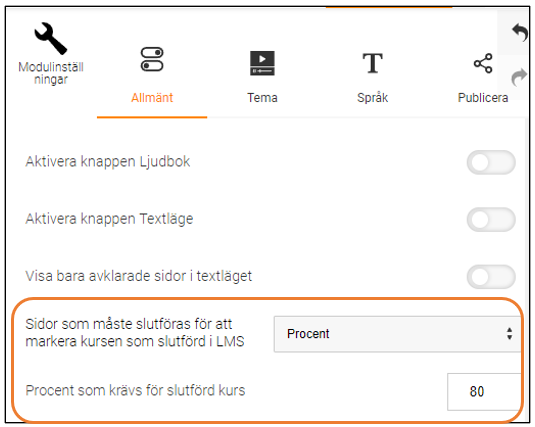The image size is (535, 427).
Task: Go to the Publicera tab label
Action: pos(483,98)
